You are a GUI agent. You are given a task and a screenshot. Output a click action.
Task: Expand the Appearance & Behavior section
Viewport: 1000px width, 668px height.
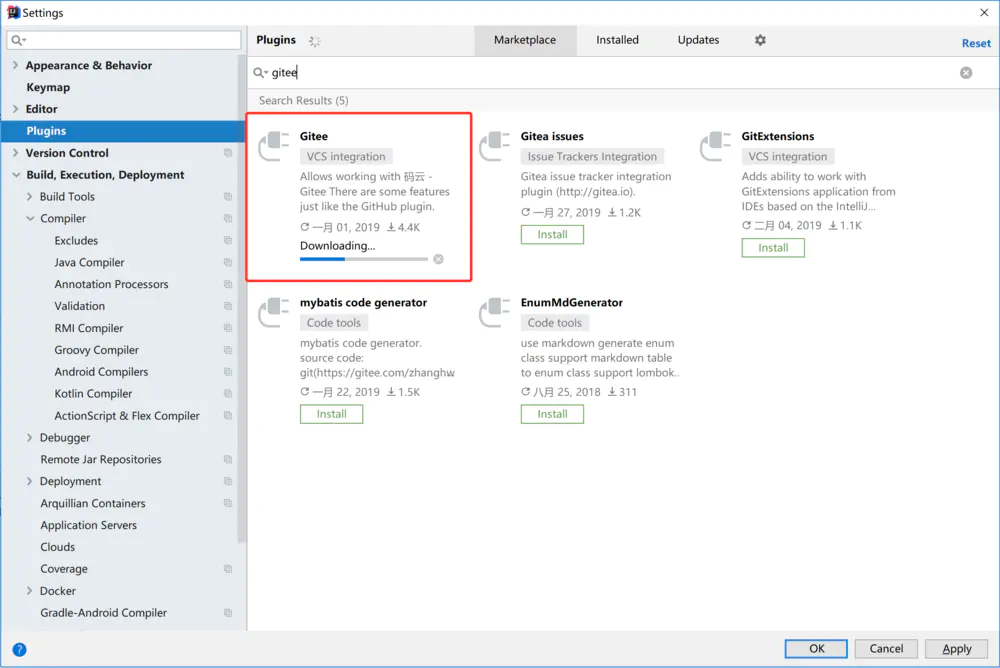tap(15, 65)
